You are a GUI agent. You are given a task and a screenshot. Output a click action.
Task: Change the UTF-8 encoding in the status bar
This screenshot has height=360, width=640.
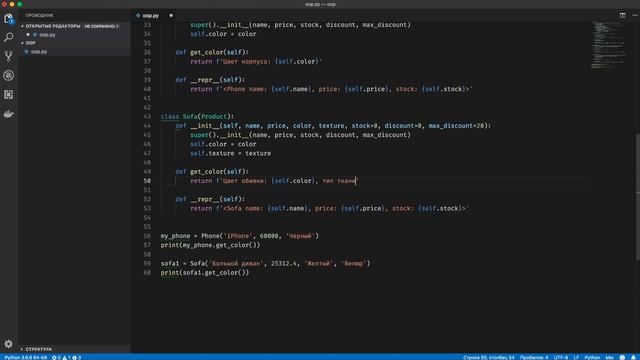click(560, 357)
